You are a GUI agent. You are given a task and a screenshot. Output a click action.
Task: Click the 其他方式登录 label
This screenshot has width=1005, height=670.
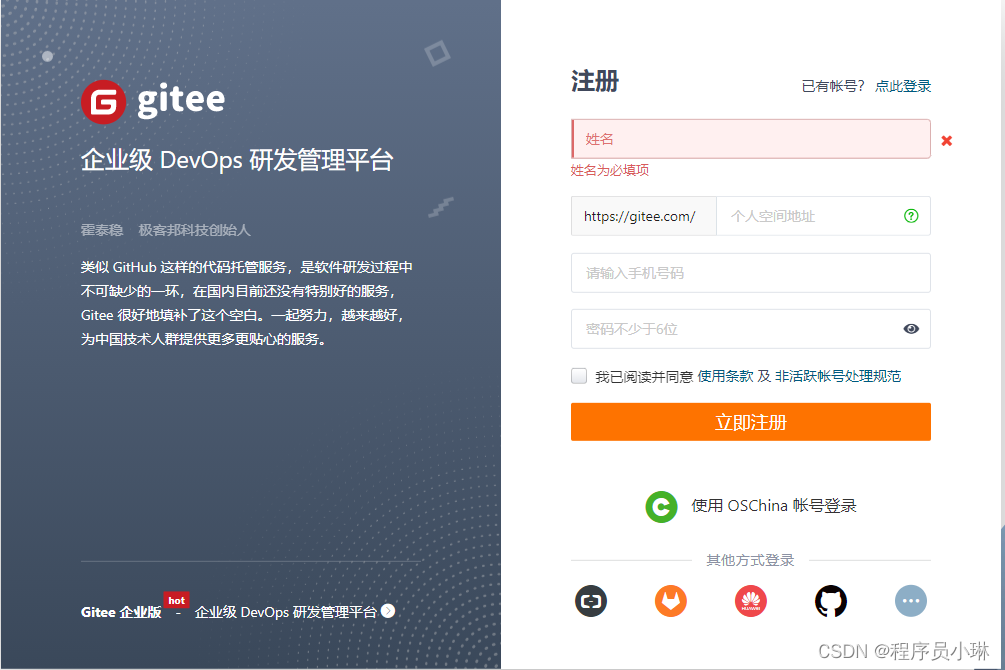pos(750,560)
